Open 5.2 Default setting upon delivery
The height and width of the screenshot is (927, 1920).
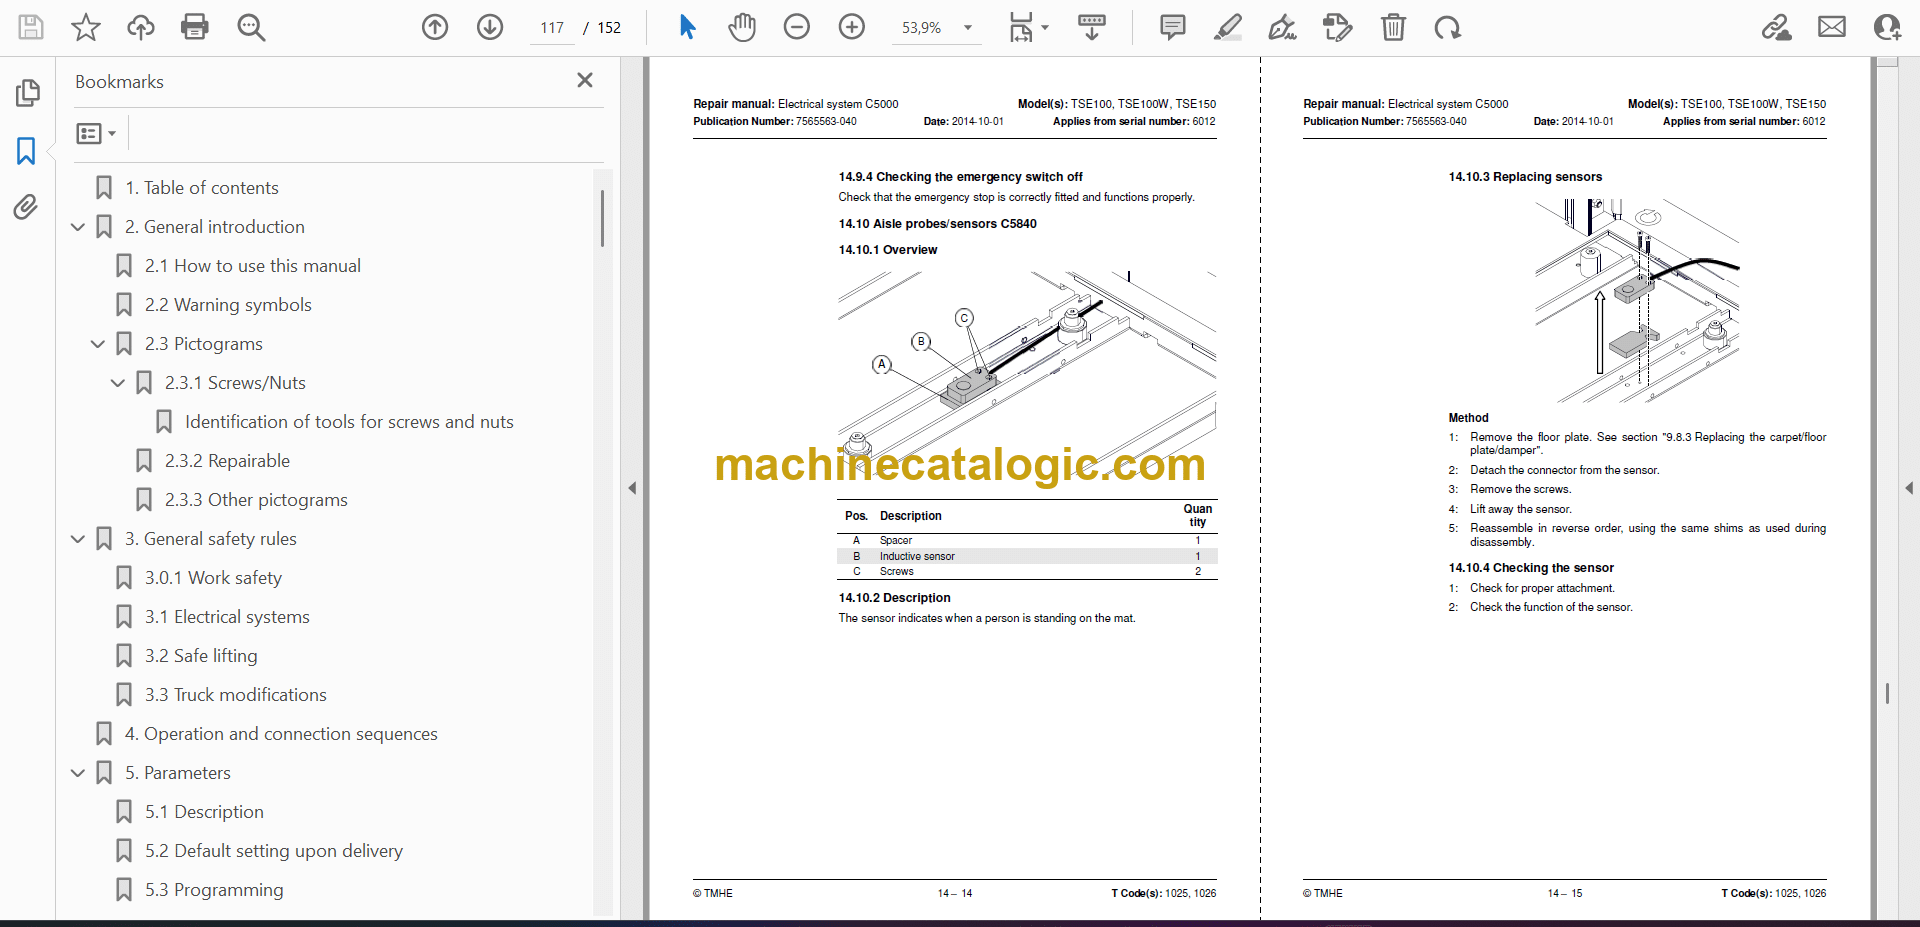pos(273,851)
